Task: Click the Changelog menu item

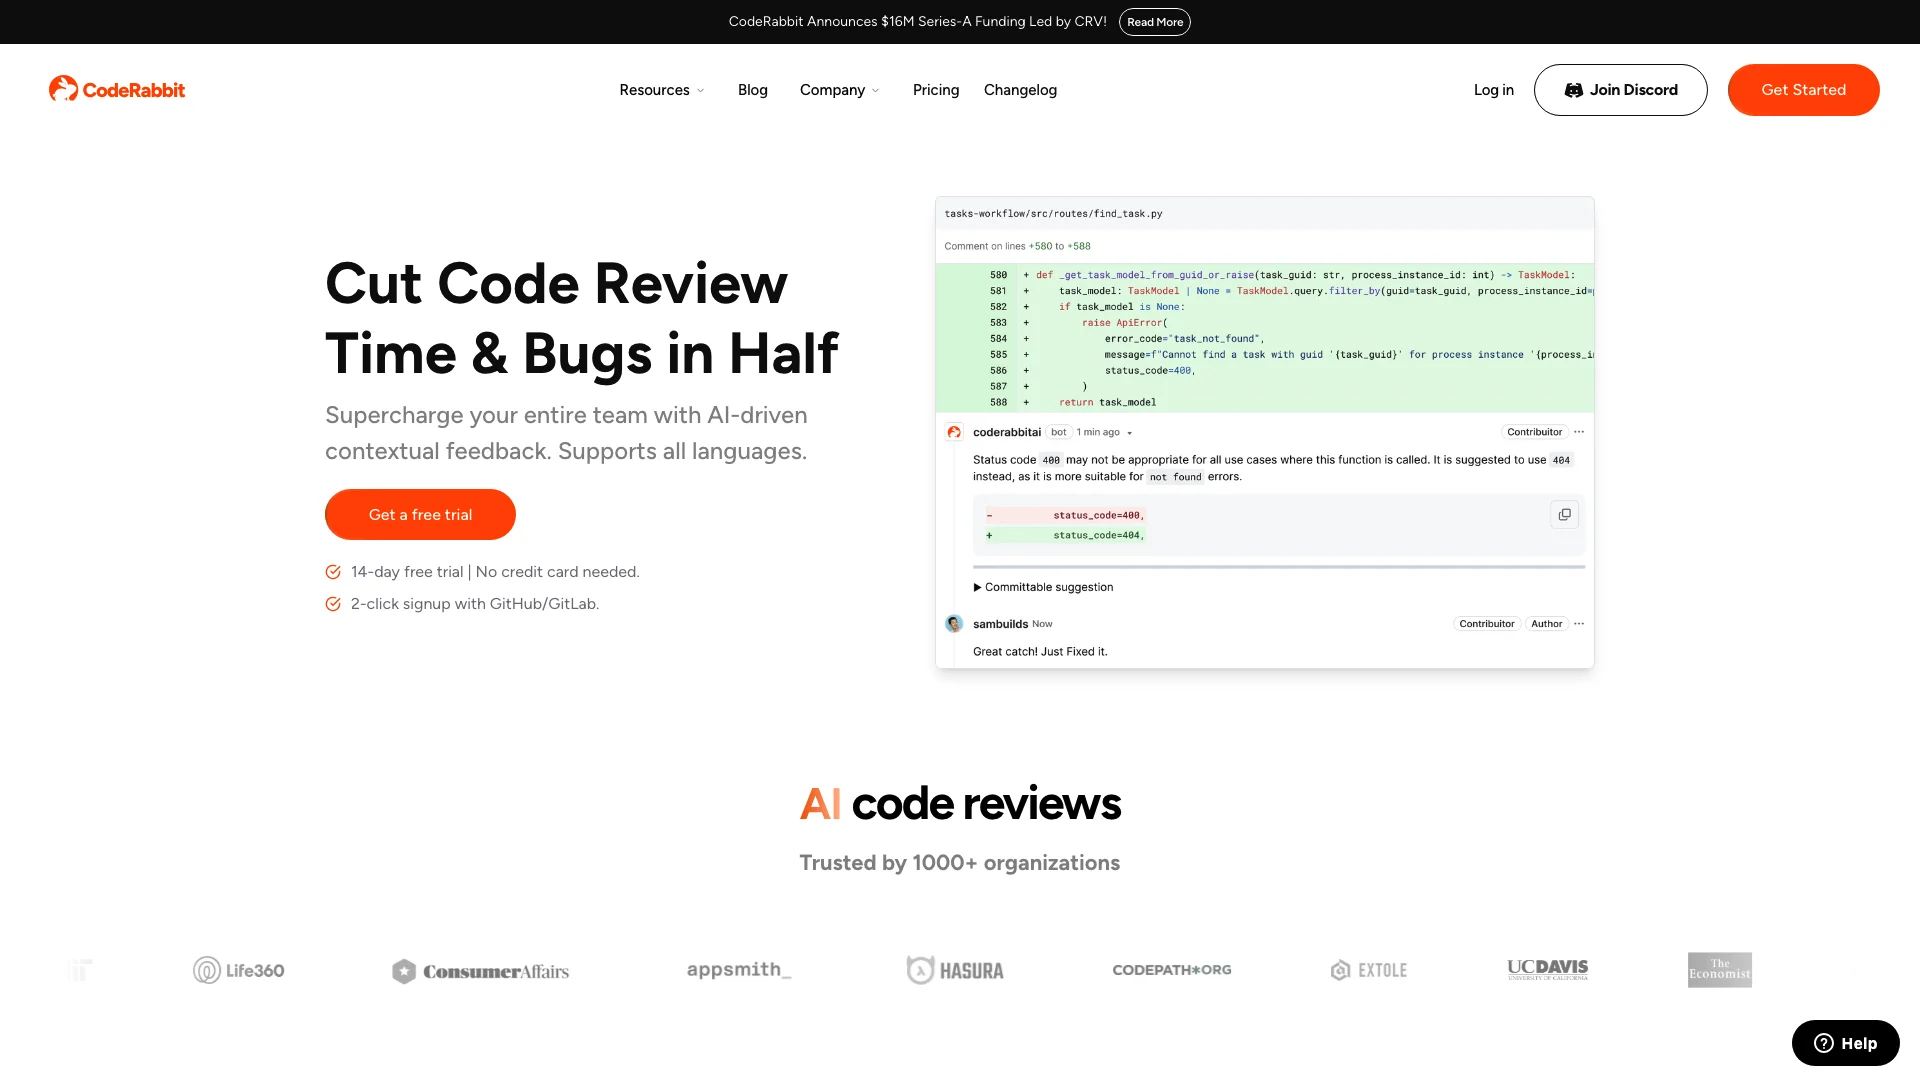Action: point(1021,90)
